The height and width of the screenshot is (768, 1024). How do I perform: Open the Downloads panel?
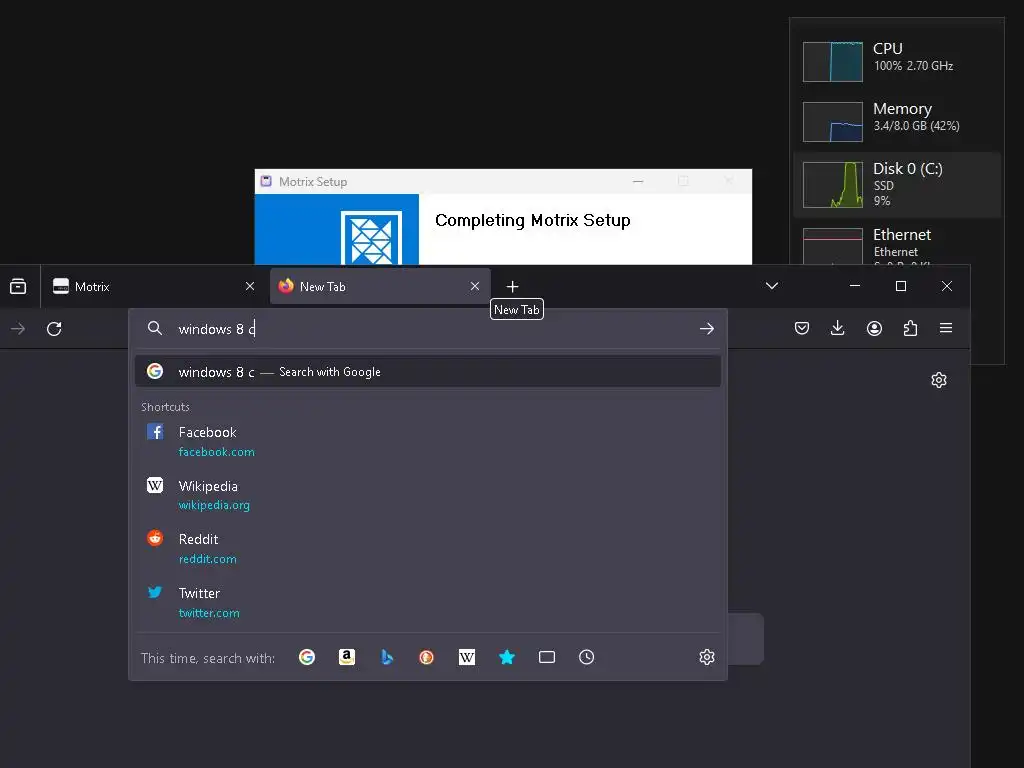click(837, 328)
